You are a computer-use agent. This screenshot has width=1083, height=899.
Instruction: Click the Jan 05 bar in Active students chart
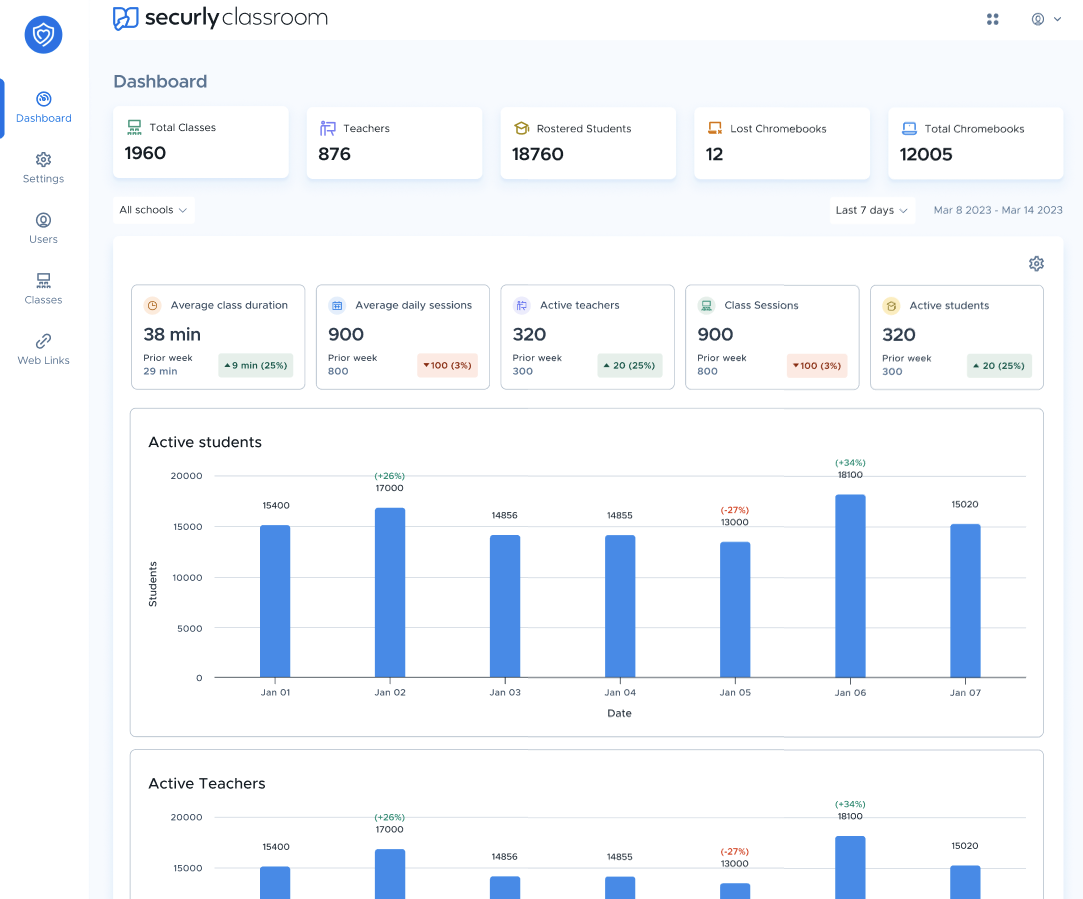coord(735,610)
